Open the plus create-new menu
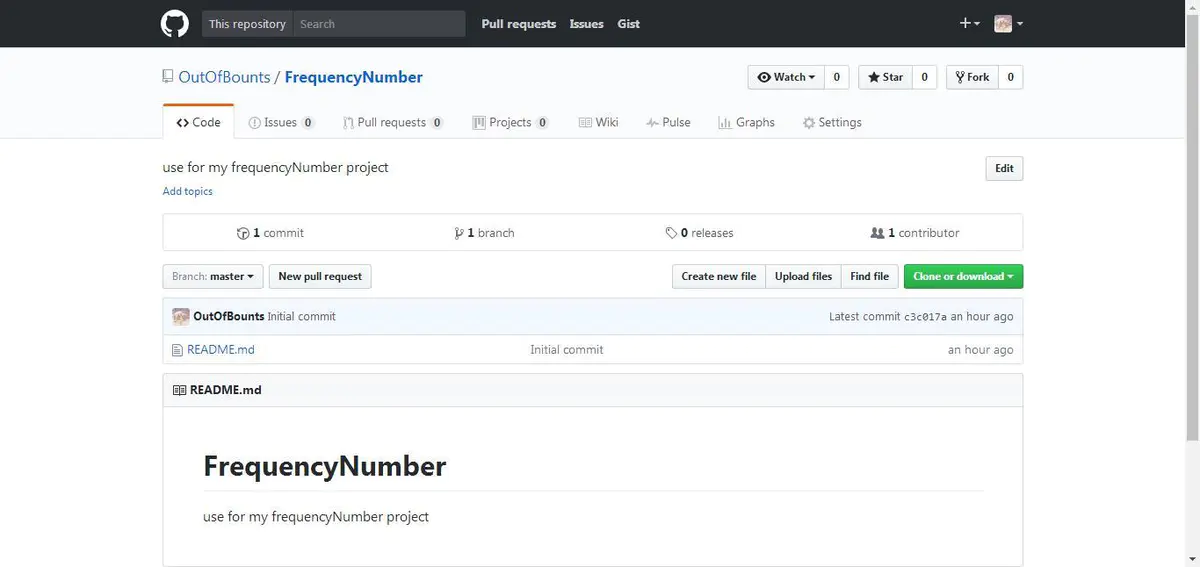Screen dimensions: 1200x567 point(969,24)
